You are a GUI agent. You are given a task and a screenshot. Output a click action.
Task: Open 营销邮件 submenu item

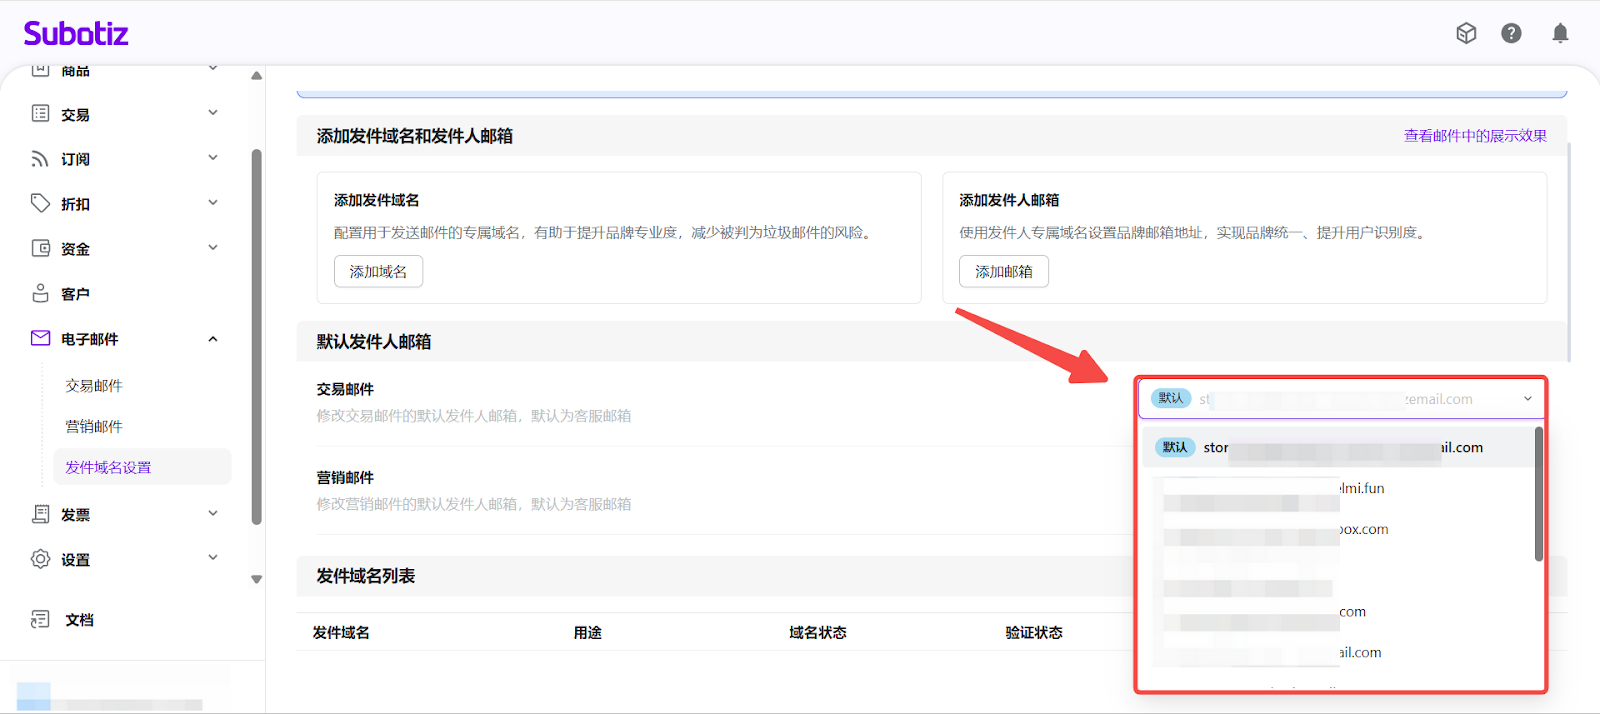(94, 427)
